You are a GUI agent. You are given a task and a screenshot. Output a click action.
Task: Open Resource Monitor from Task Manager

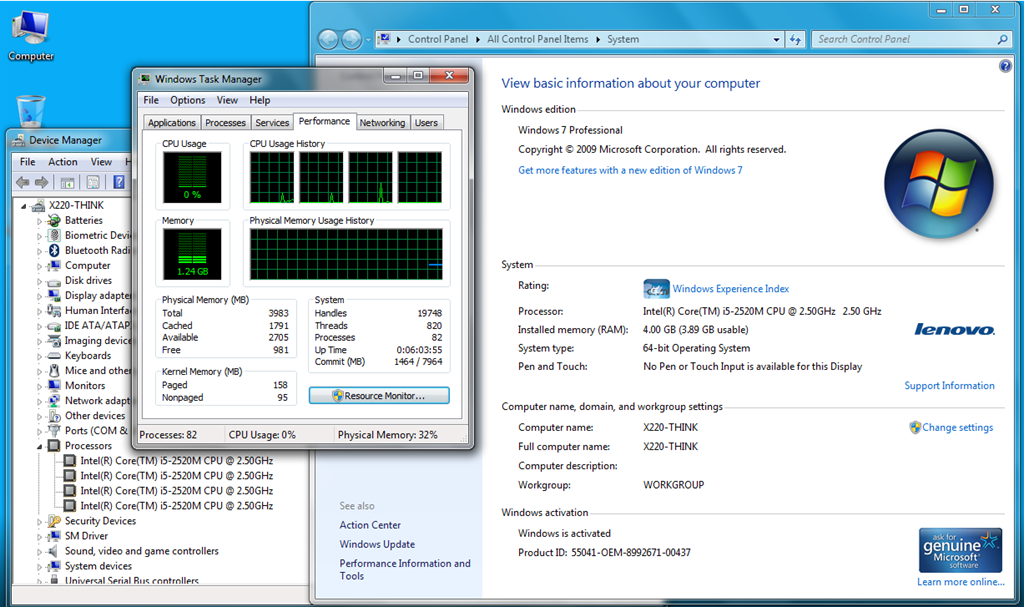pos(379,395)
